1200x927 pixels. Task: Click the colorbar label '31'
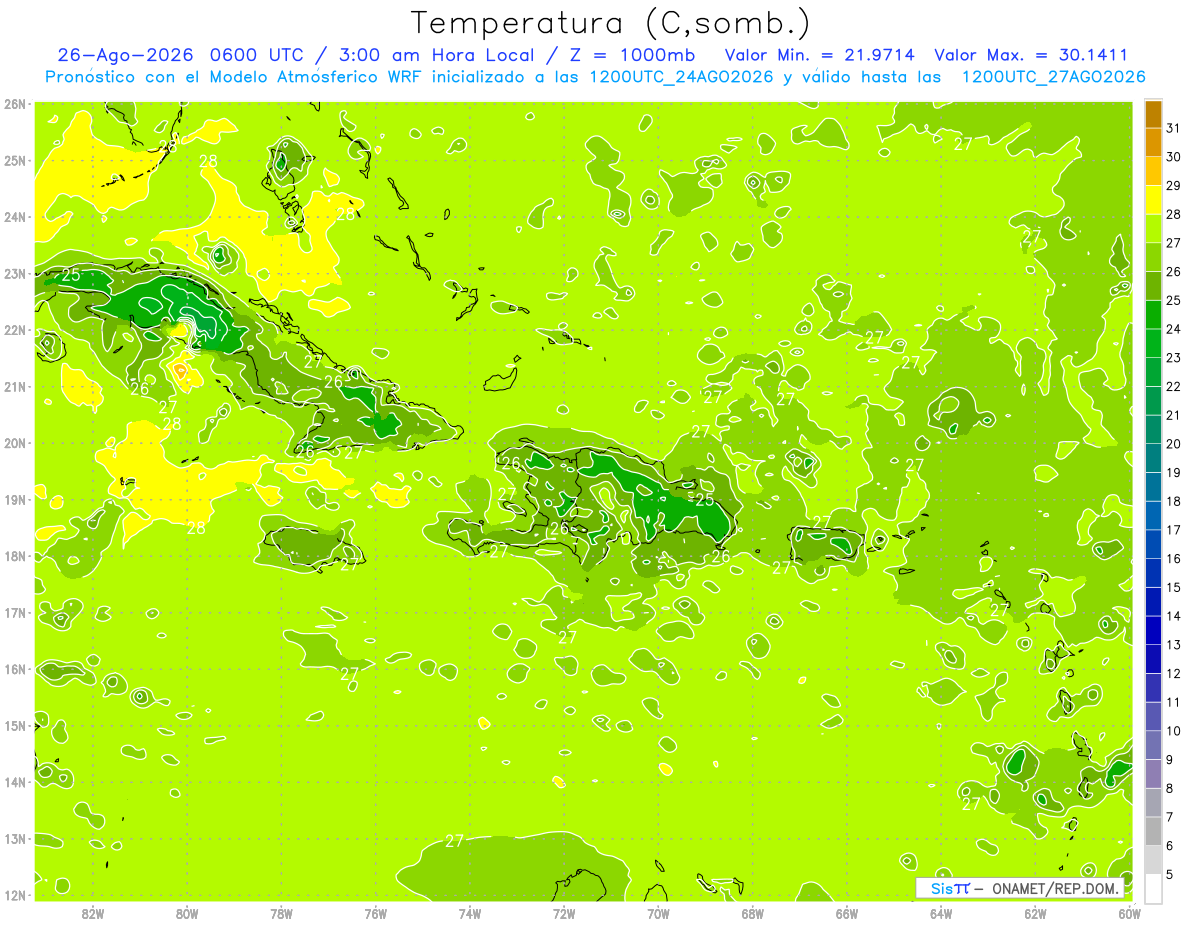[1173, 128]
